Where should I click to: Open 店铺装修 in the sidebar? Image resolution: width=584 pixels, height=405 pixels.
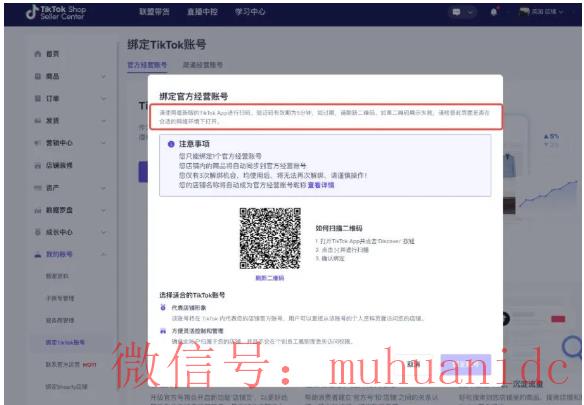click(x=59, y=165)
